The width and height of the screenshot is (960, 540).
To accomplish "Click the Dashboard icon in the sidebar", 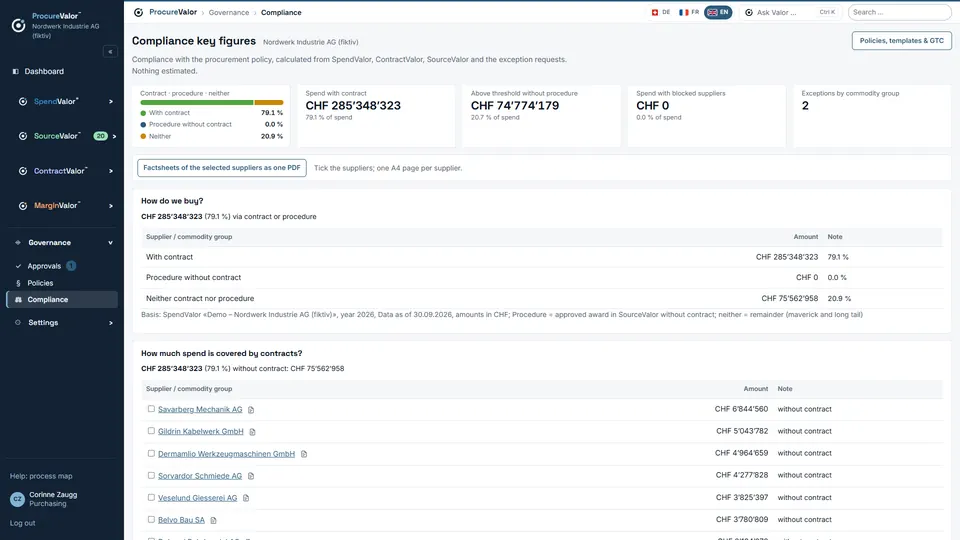I will [x=16, y=72].
